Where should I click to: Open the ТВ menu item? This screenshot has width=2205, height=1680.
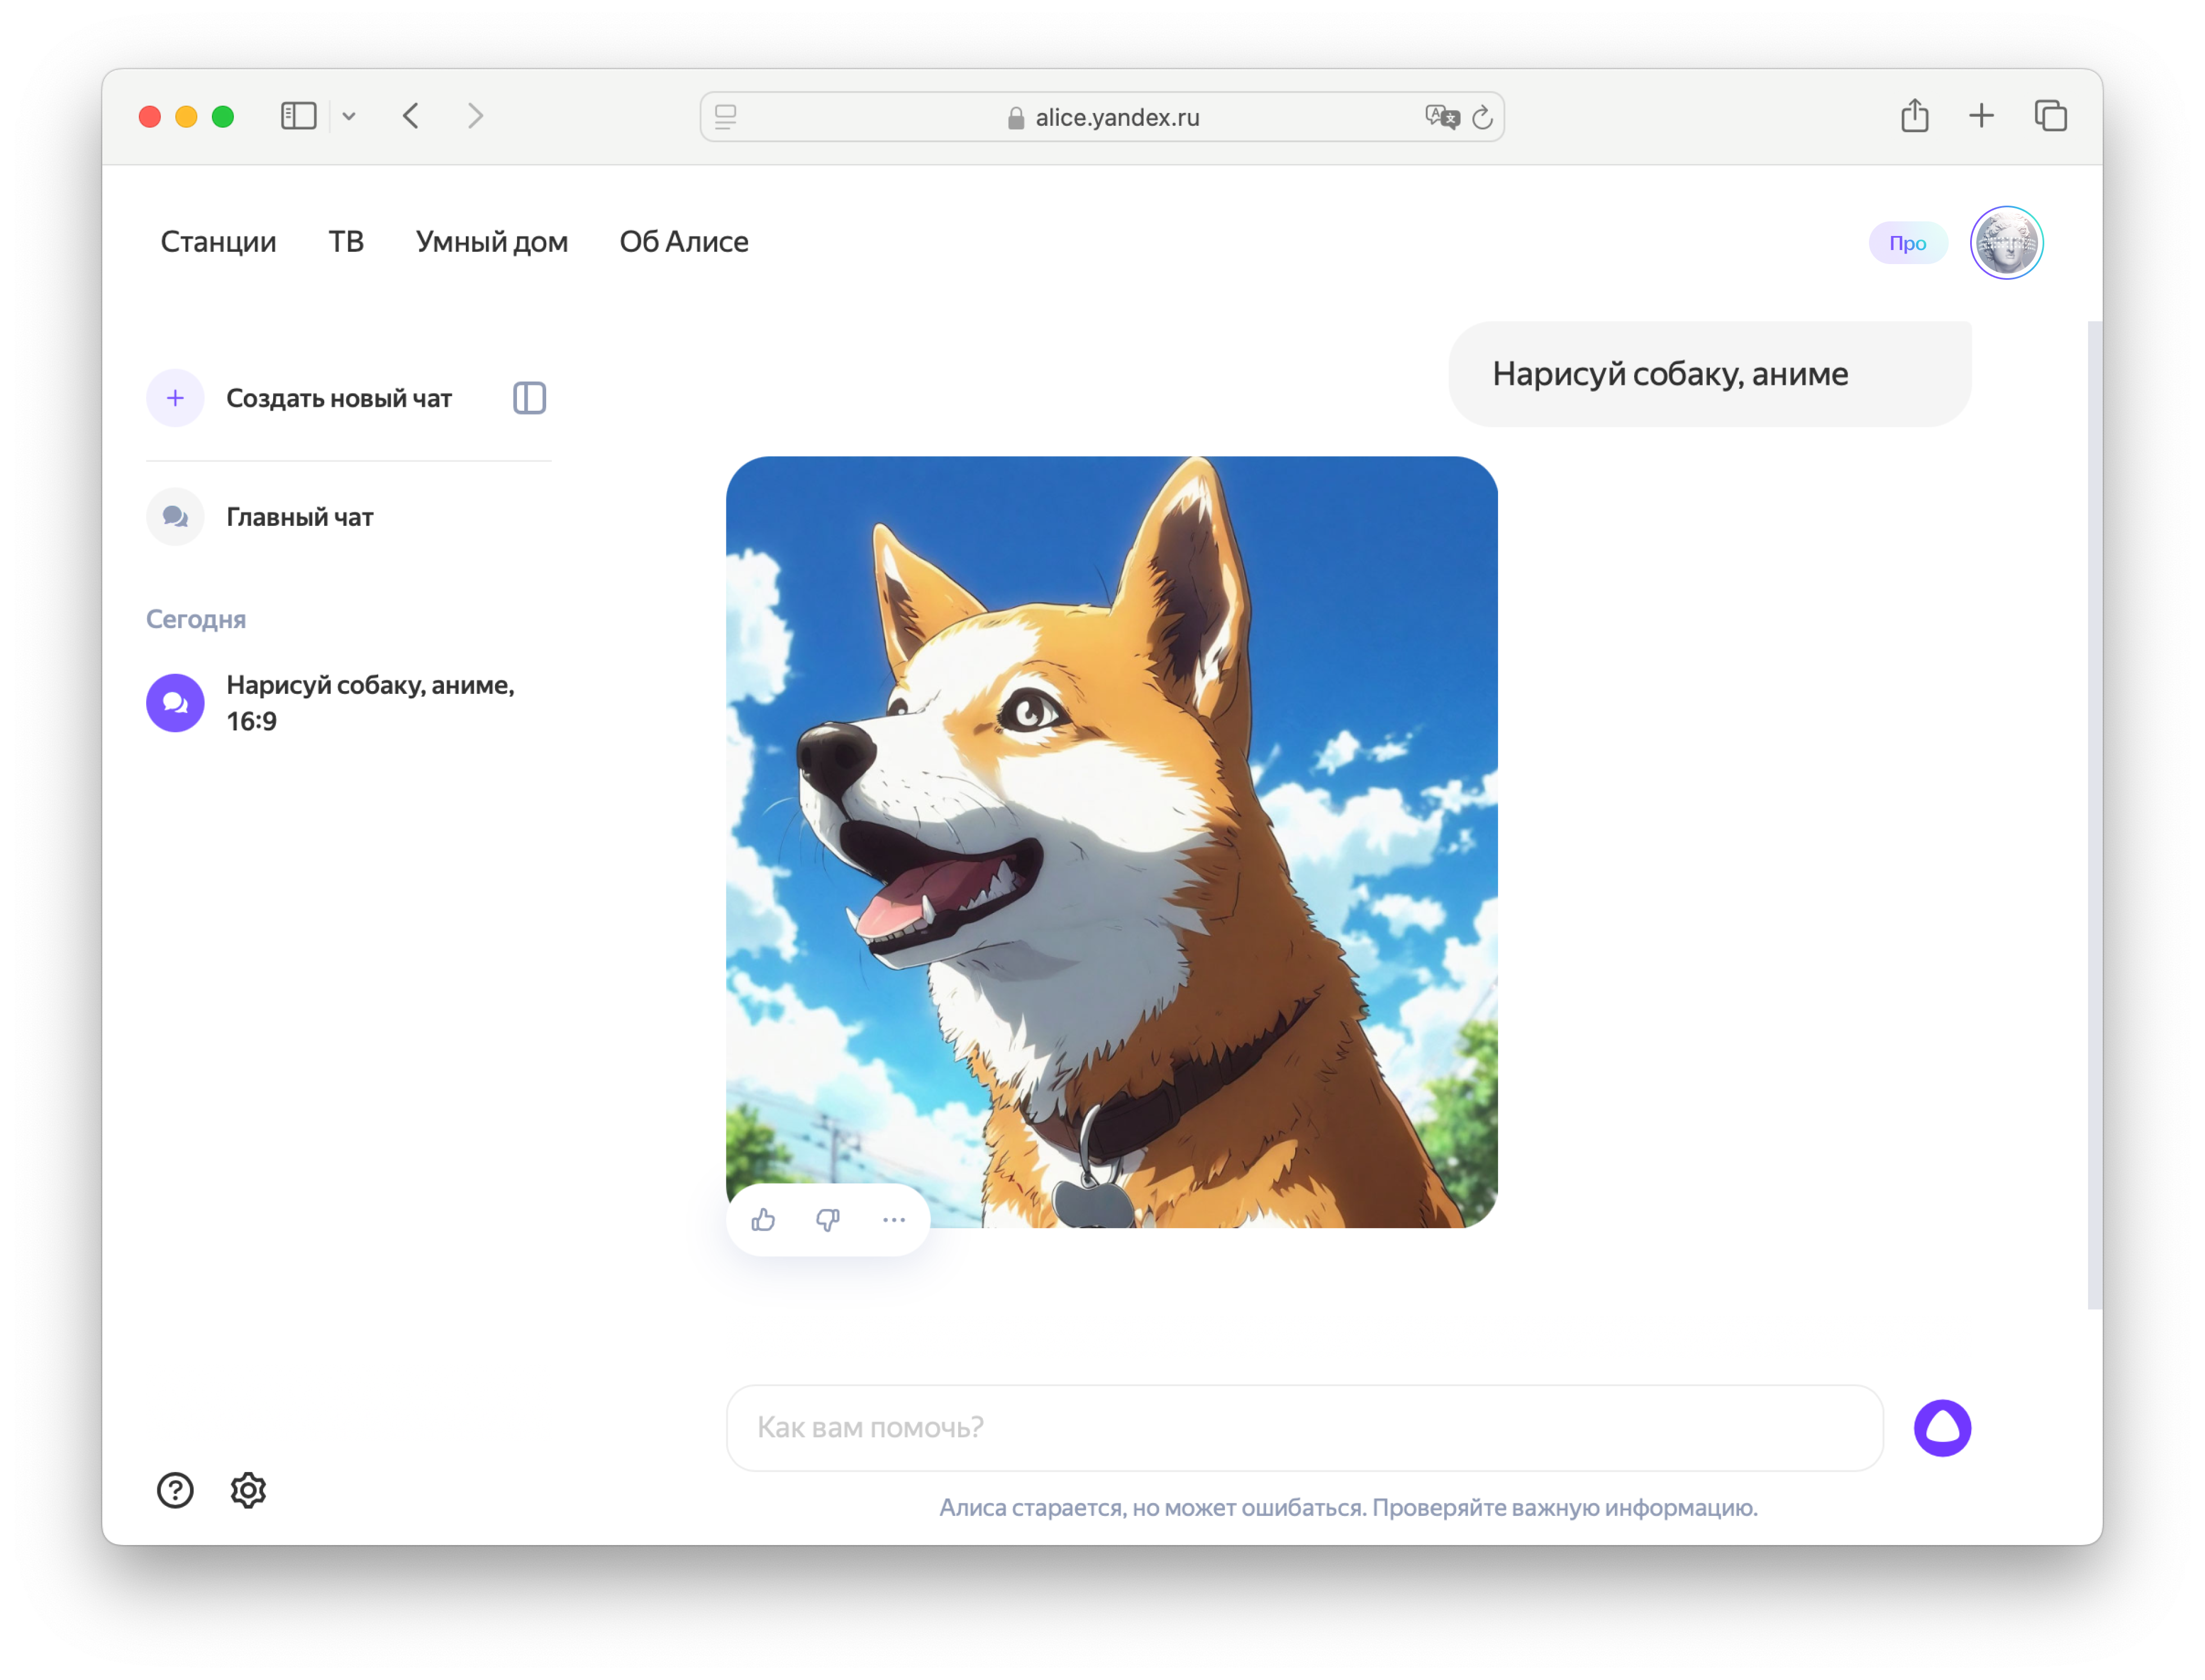click(346, 242)
